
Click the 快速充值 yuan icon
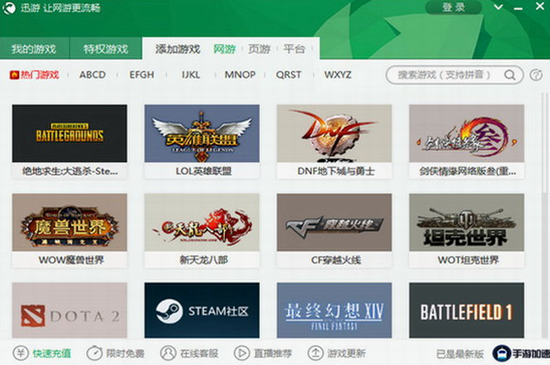point(21,353)
